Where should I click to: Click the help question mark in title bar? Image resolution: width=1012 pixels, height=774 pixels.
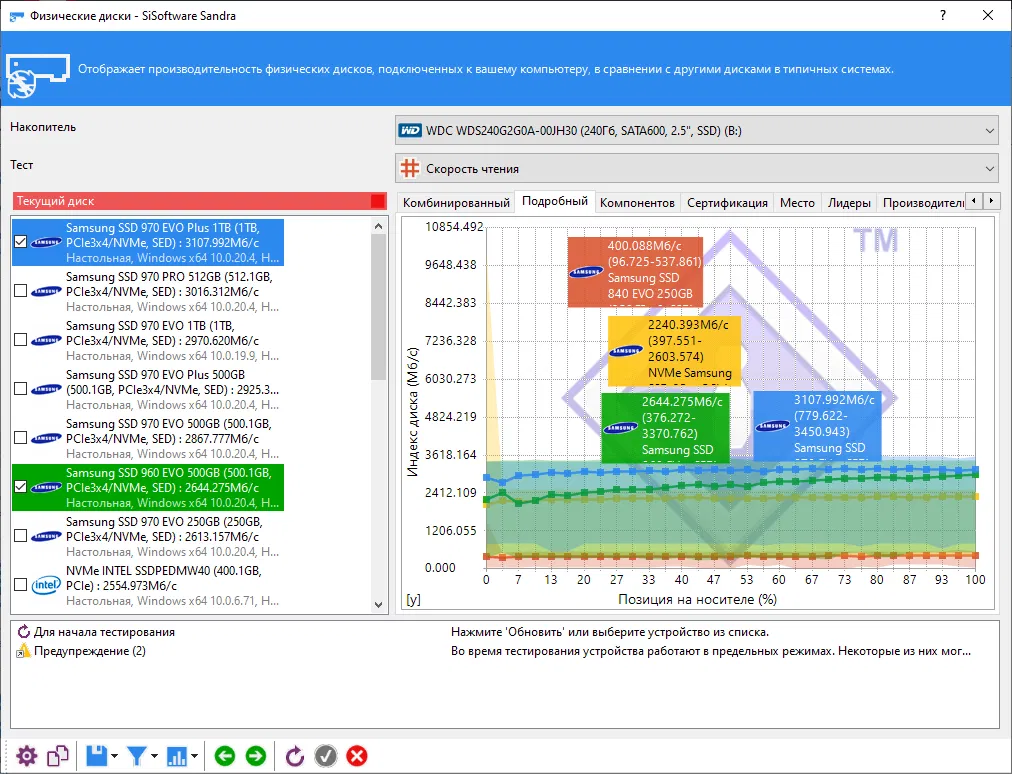click(943, 15)
